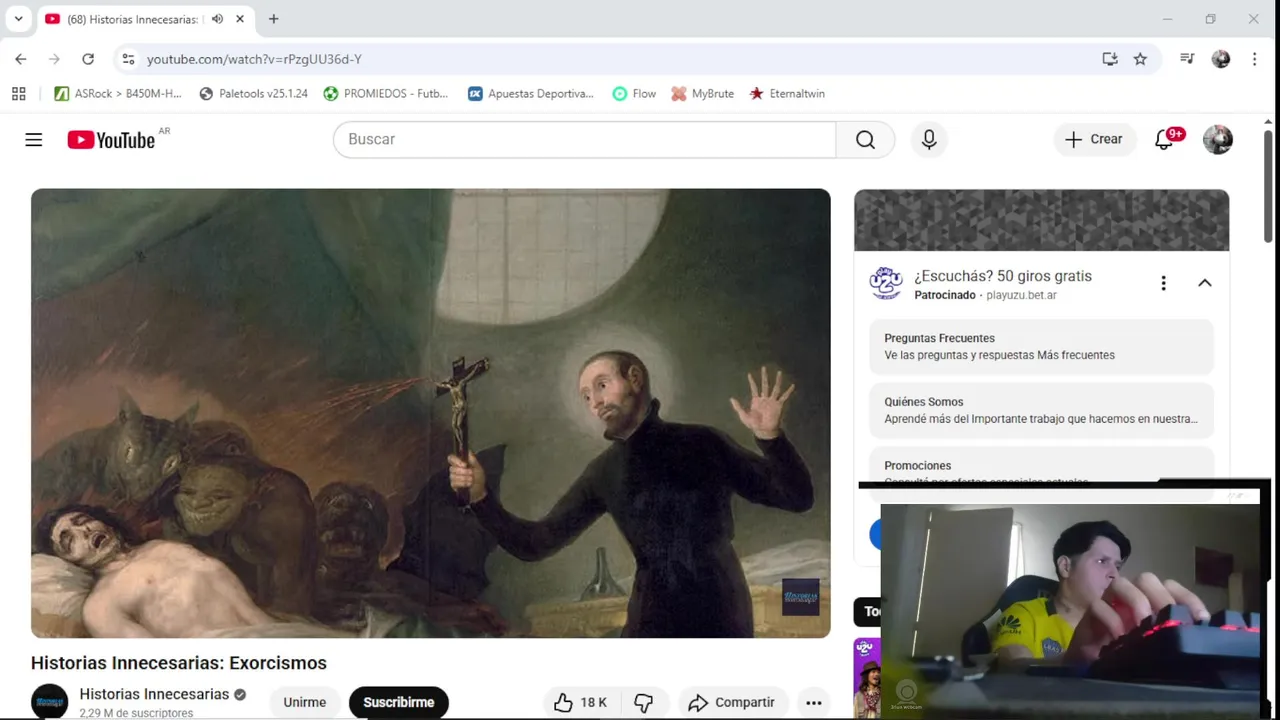Open the notifications bell
Viewport: 1280px width, 720px height.
(1164, 140)
